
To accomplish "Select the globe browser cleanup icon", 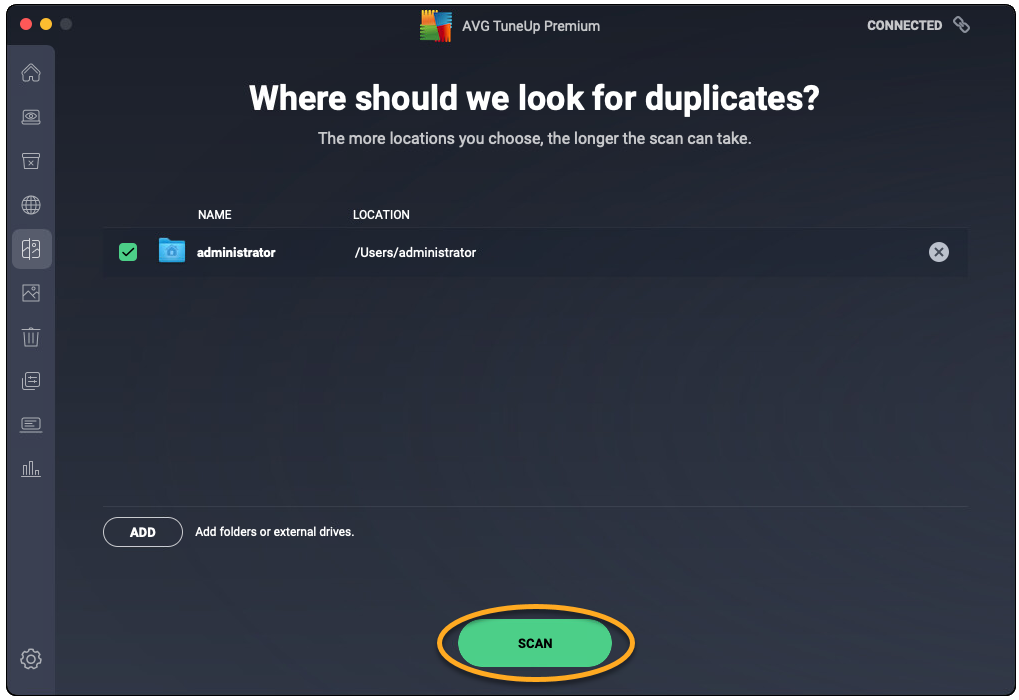I will [x=31, y=205].
